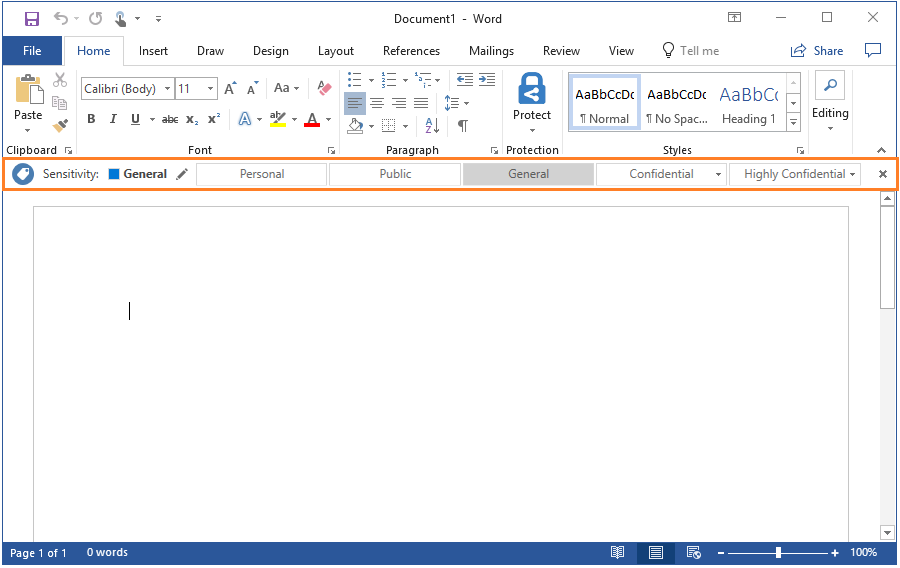Switch to the Insert tab
Image resolution: width=900 pixels, height=568 pixels.
[x=153, y=50]
